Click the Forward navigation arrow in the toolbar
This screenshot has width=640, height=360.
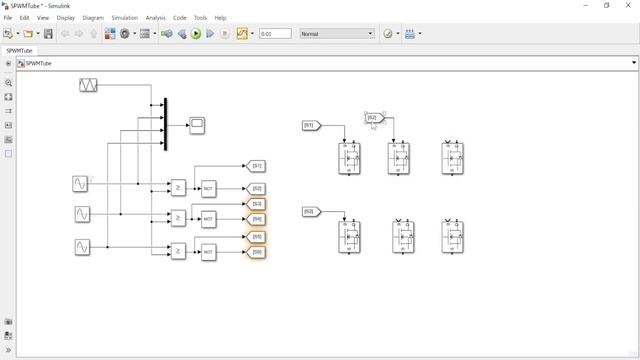pos(79,33)
